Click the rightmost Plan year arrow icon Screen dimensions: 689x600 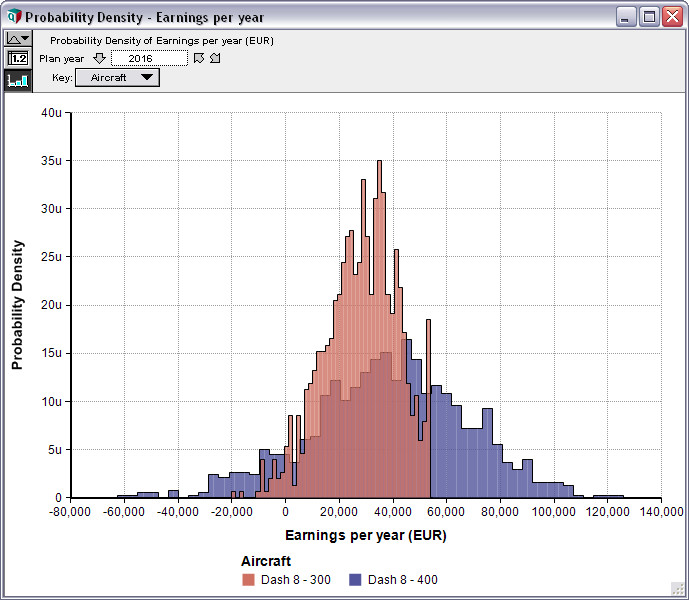point(215,59)
